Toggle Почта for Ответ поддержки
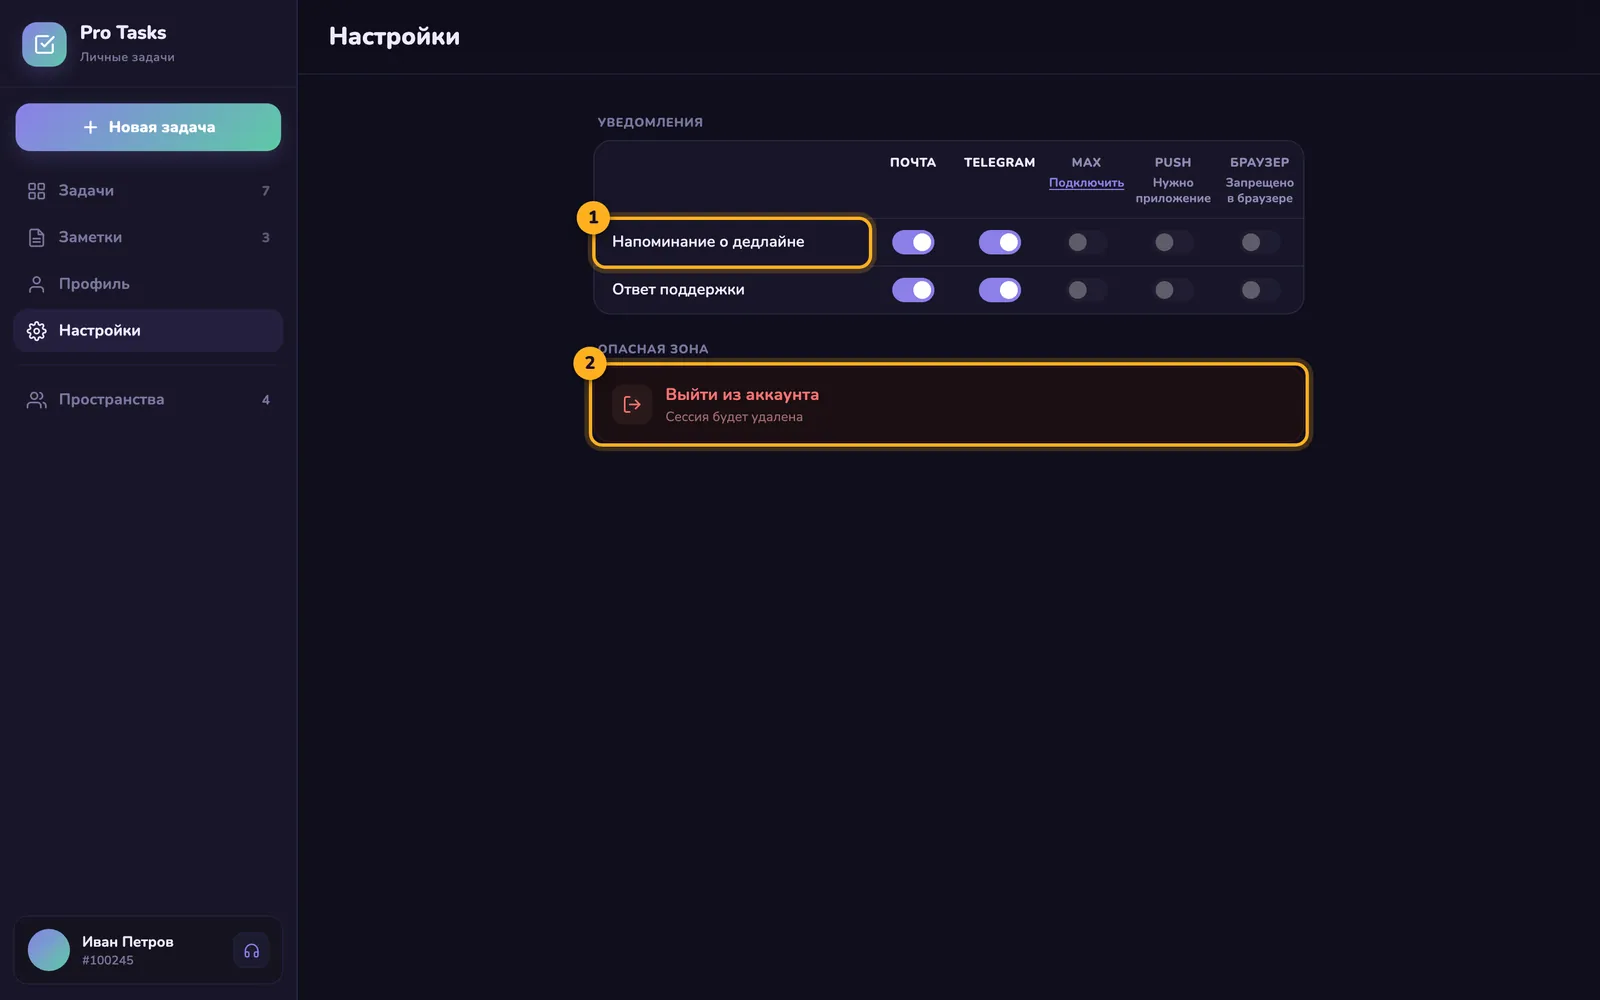1600x1000 pixels. coord(913,290)
